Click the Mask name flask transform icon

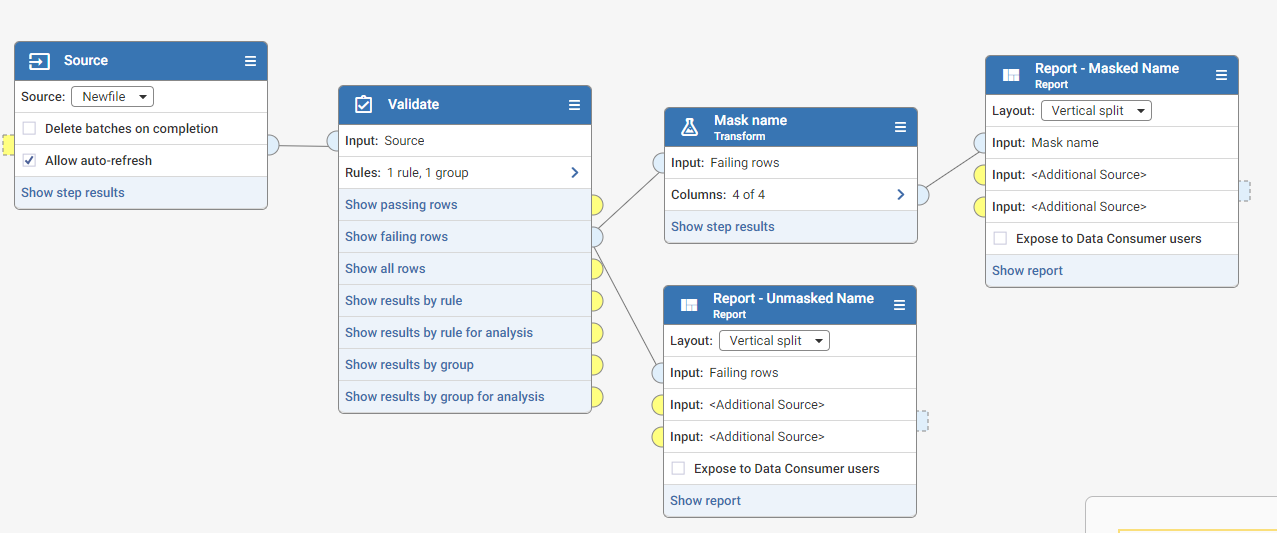pyautogui.click(x=689, y=127)
